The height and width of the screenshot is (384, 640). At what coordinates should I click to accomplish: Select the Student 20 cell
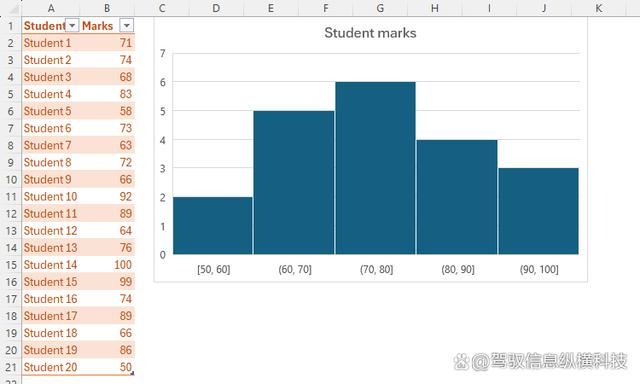(x=50, y=367)
